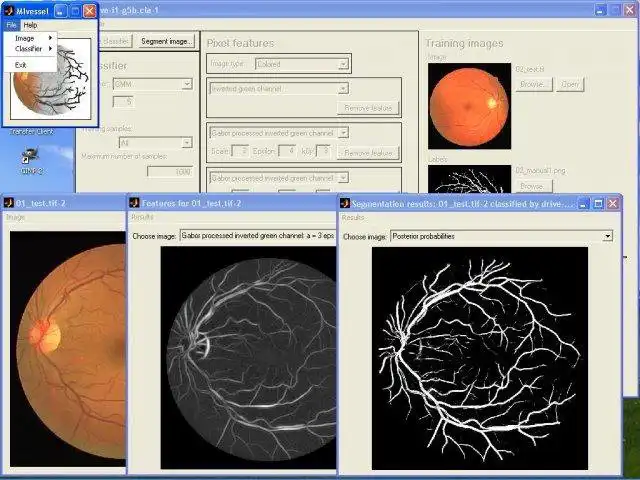640x480 pixels.
Task: Minimize the Mlvessel window
Action: click(60, 11)
